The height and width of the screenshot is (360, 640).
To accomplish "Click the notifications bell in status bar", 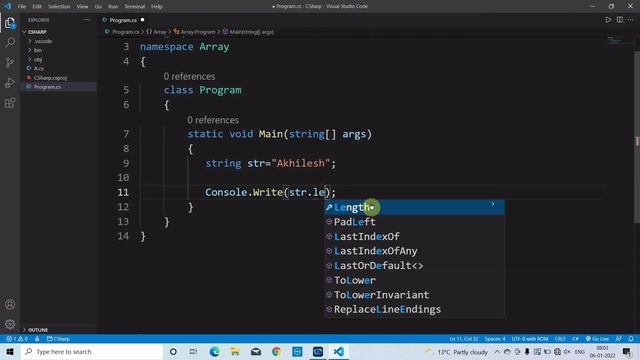I will tap(631, 339).
